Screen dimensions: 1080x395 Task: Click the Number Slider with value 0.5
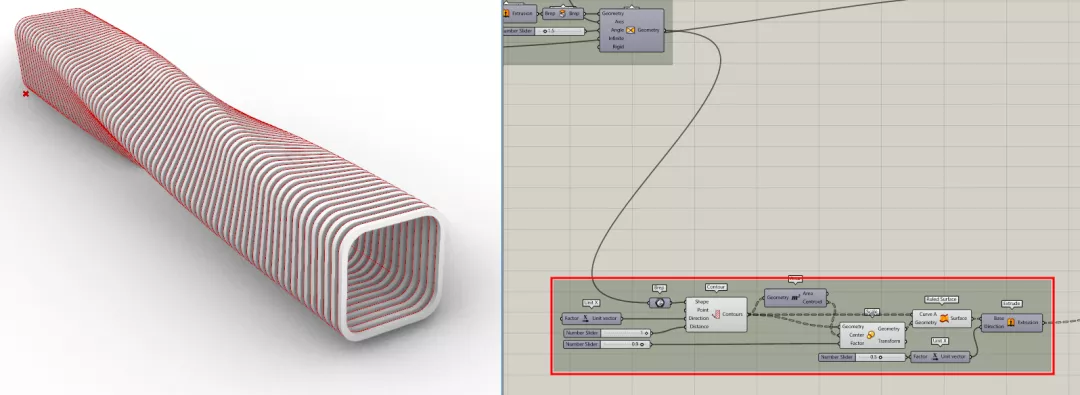(862, 357)
